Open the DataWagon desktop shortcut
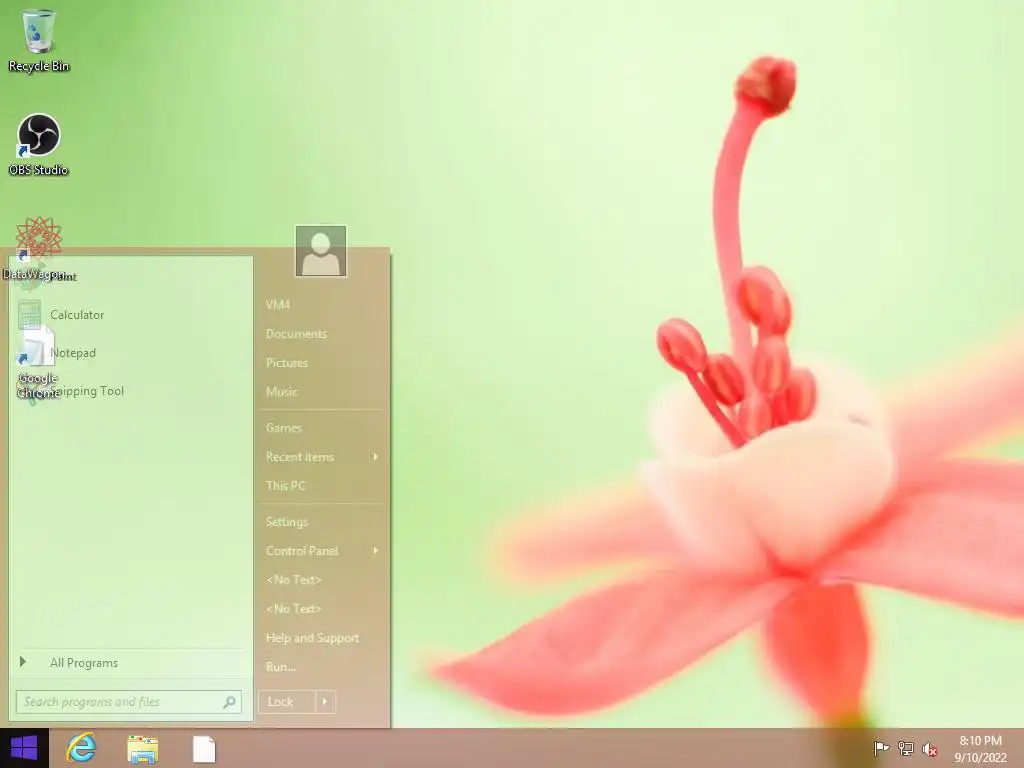 tap(36, 248)
